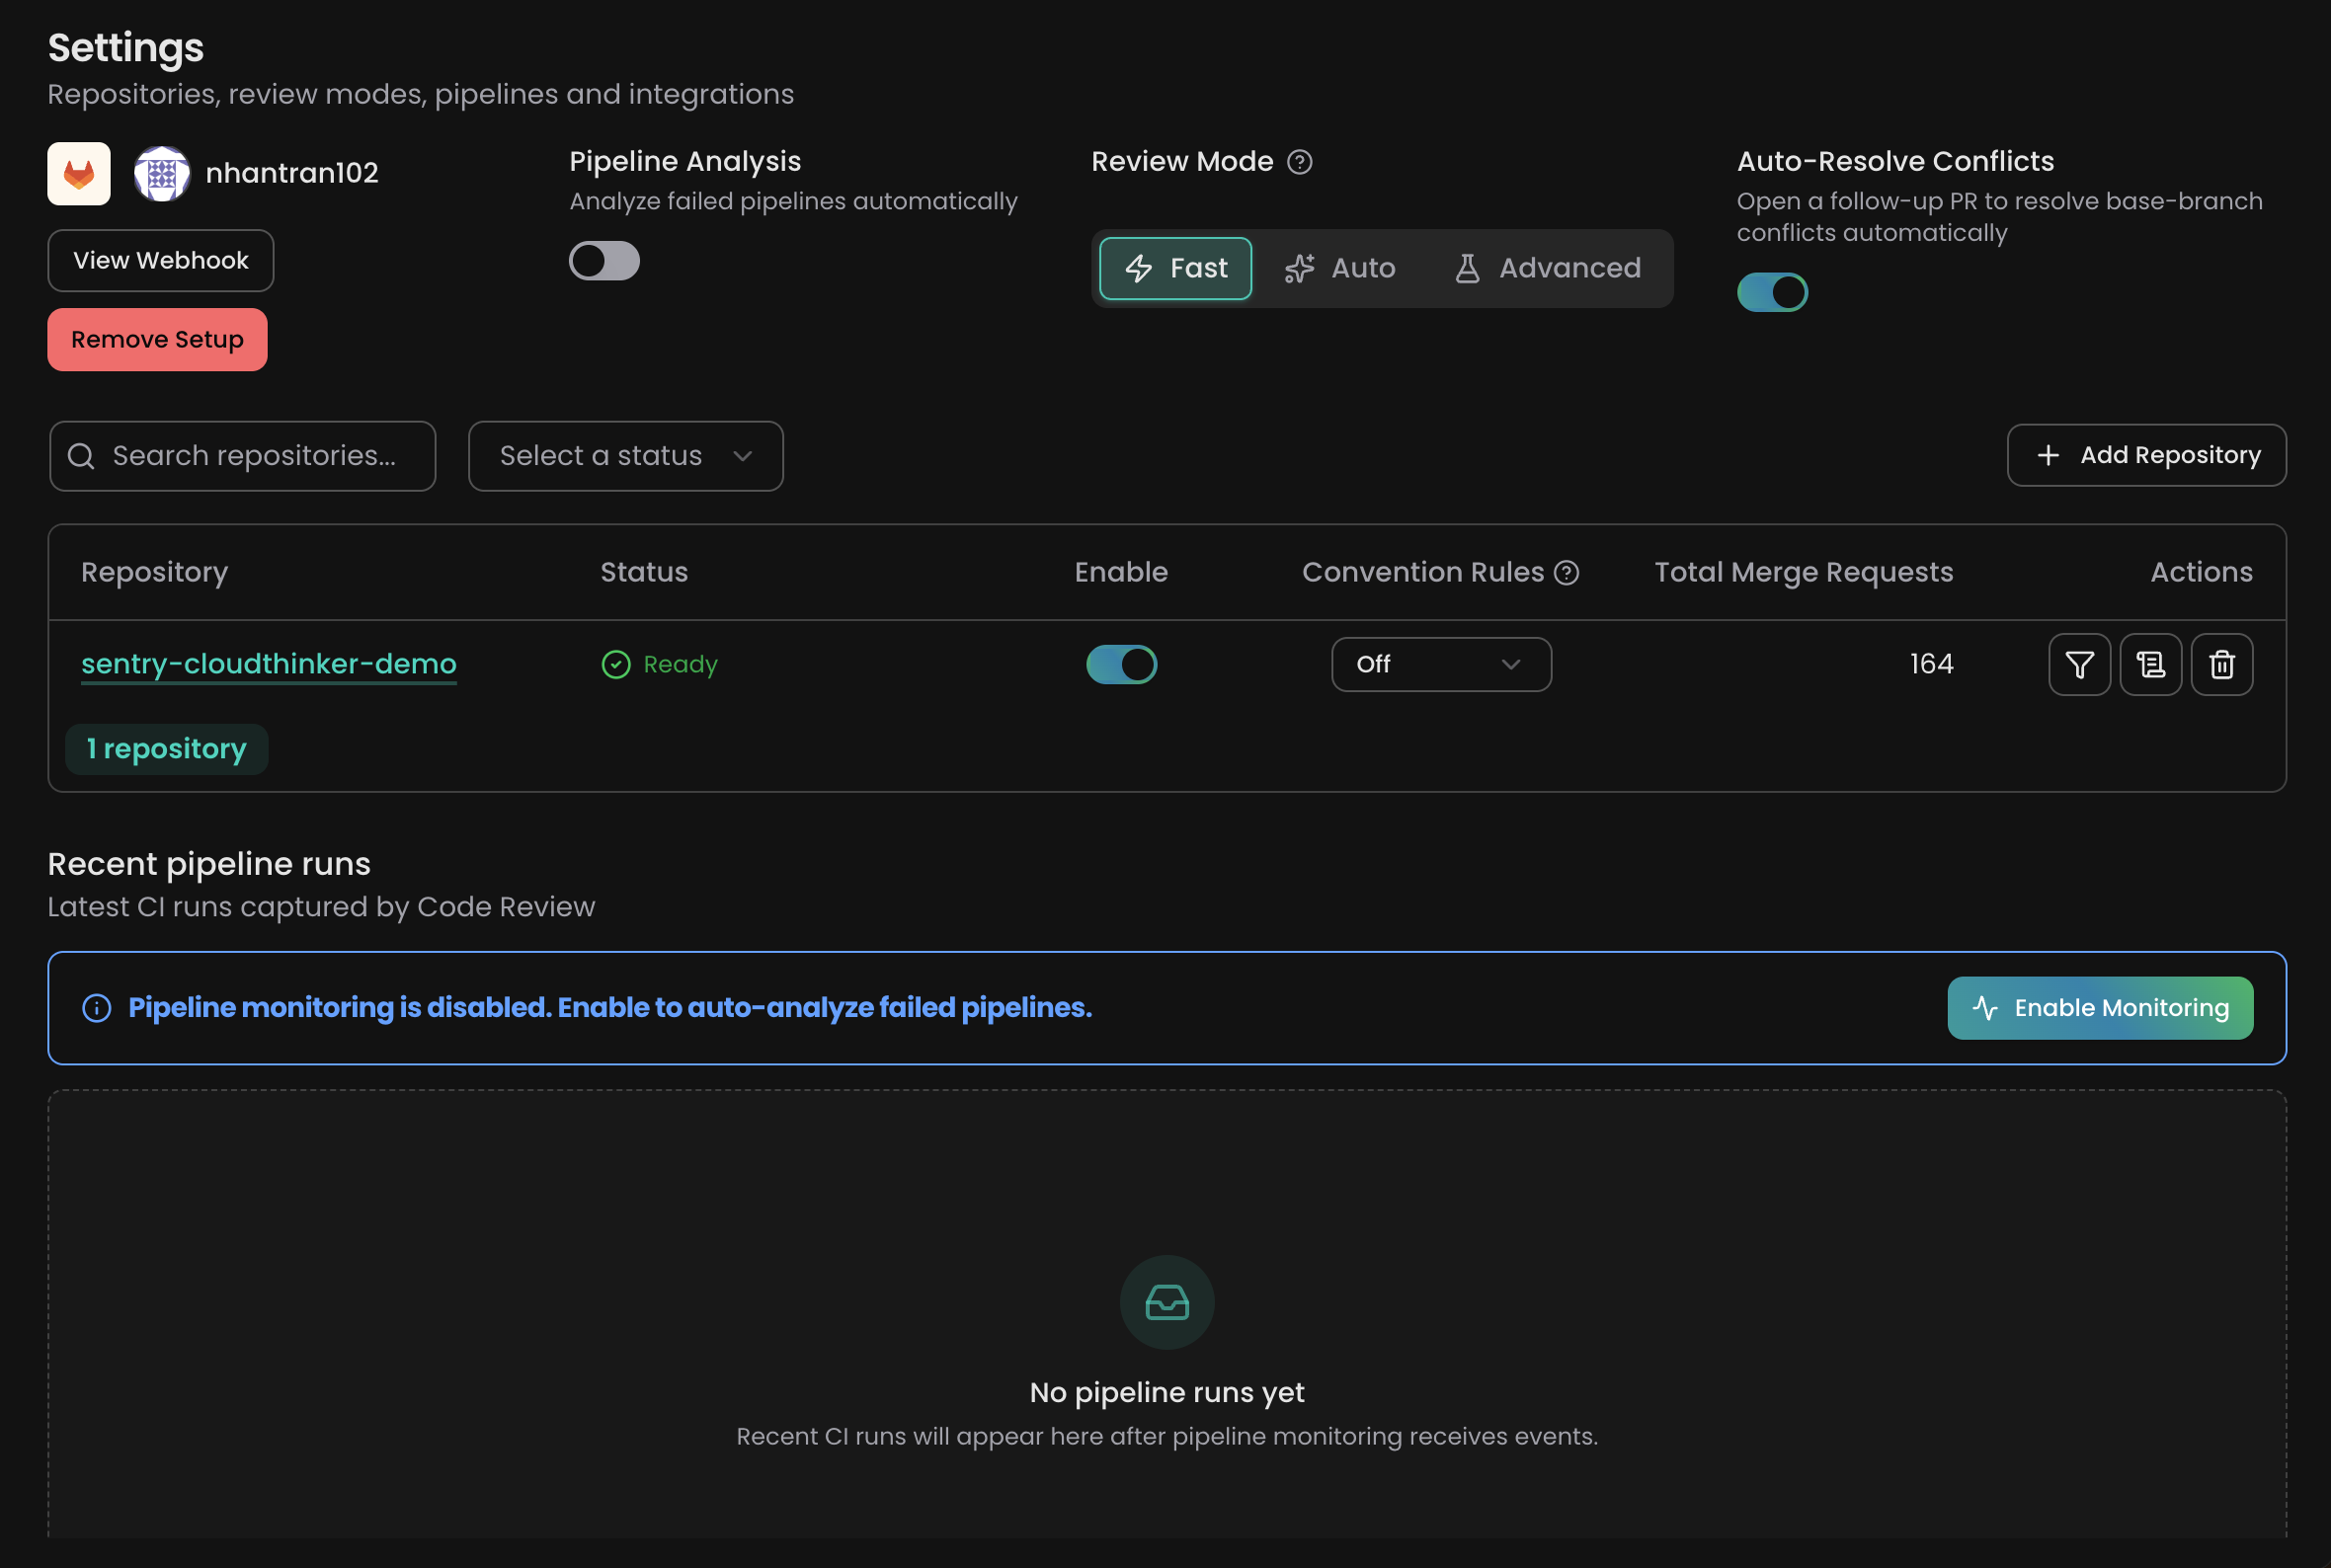
Task: Click the Remove Setup button
Action: click(158, 340)
